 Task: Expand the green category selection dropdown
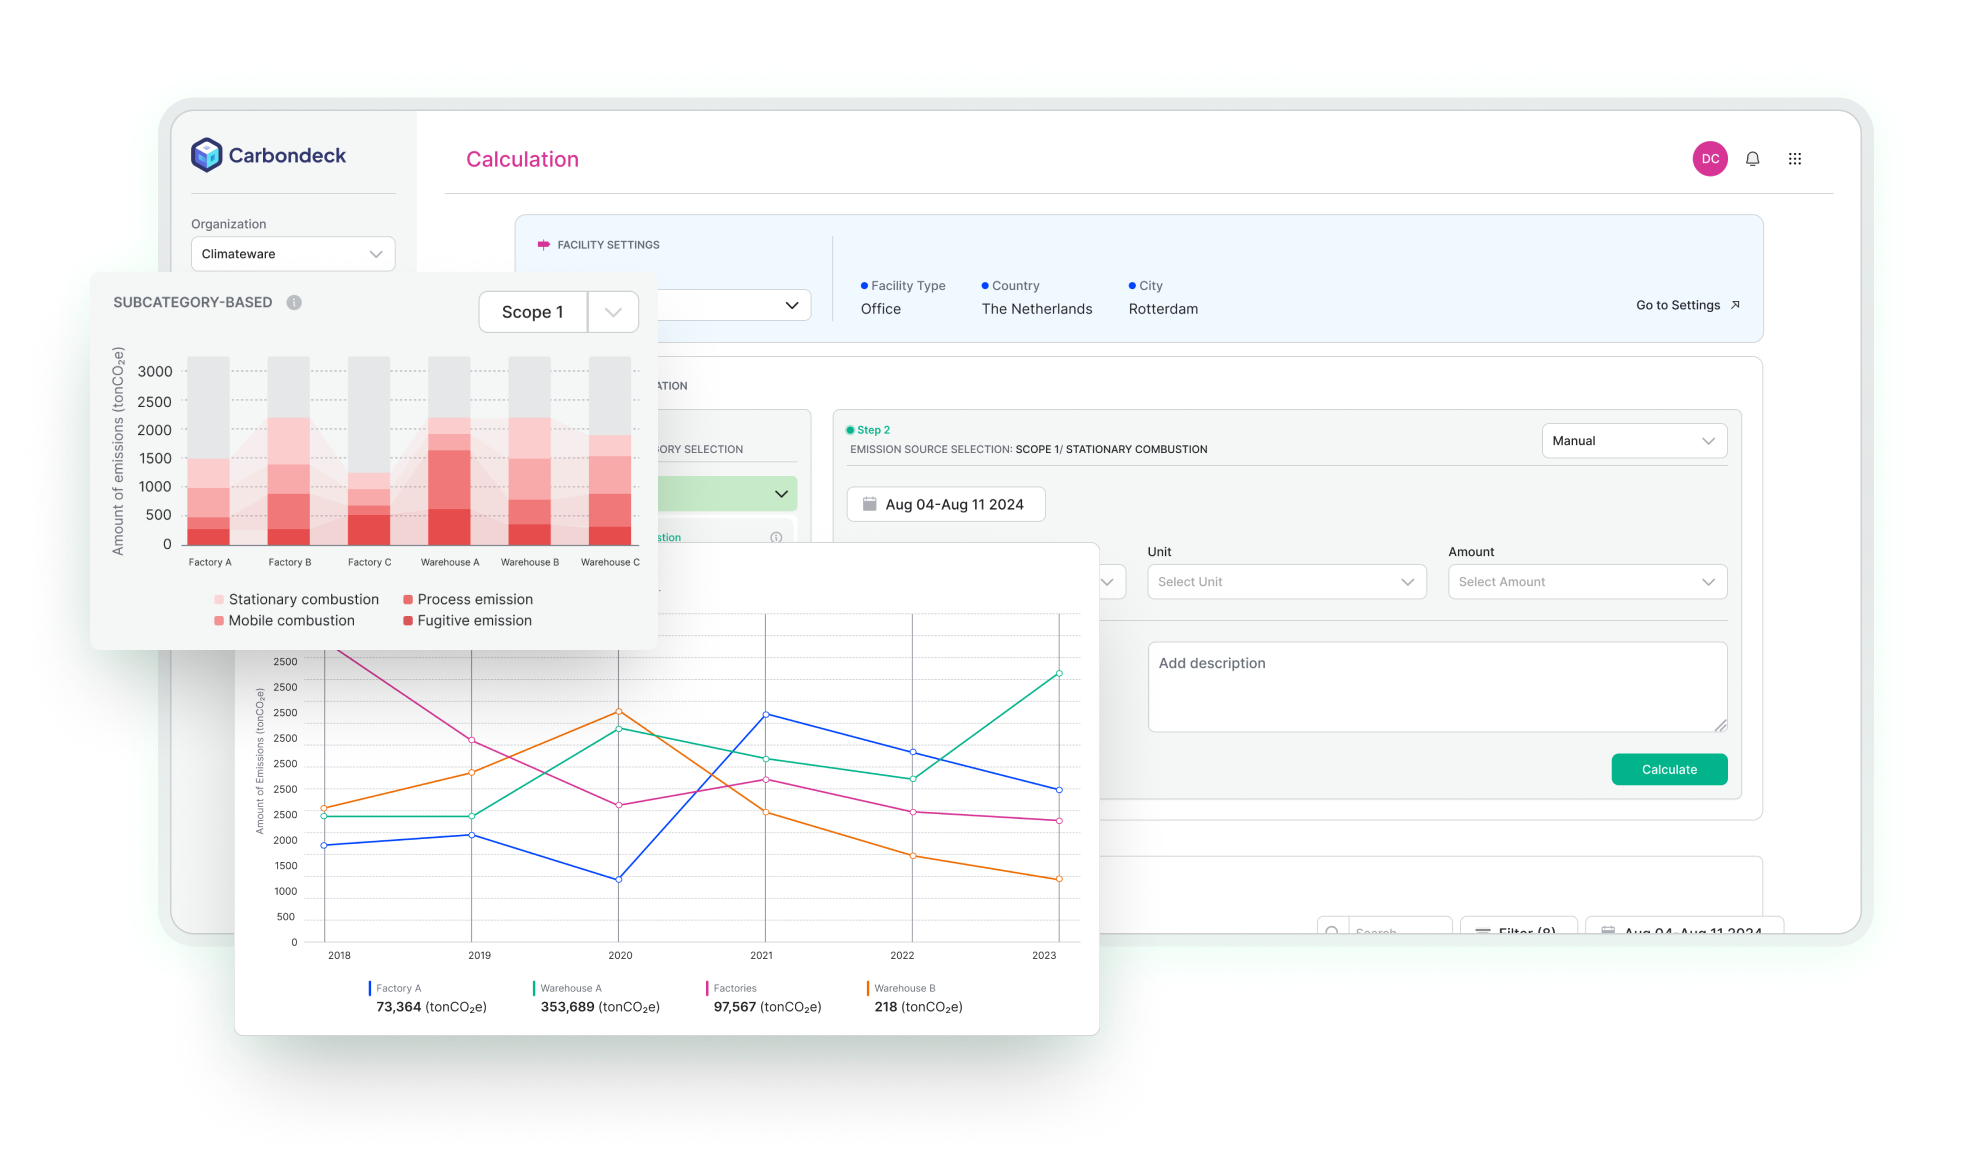(x=781, y=494)
